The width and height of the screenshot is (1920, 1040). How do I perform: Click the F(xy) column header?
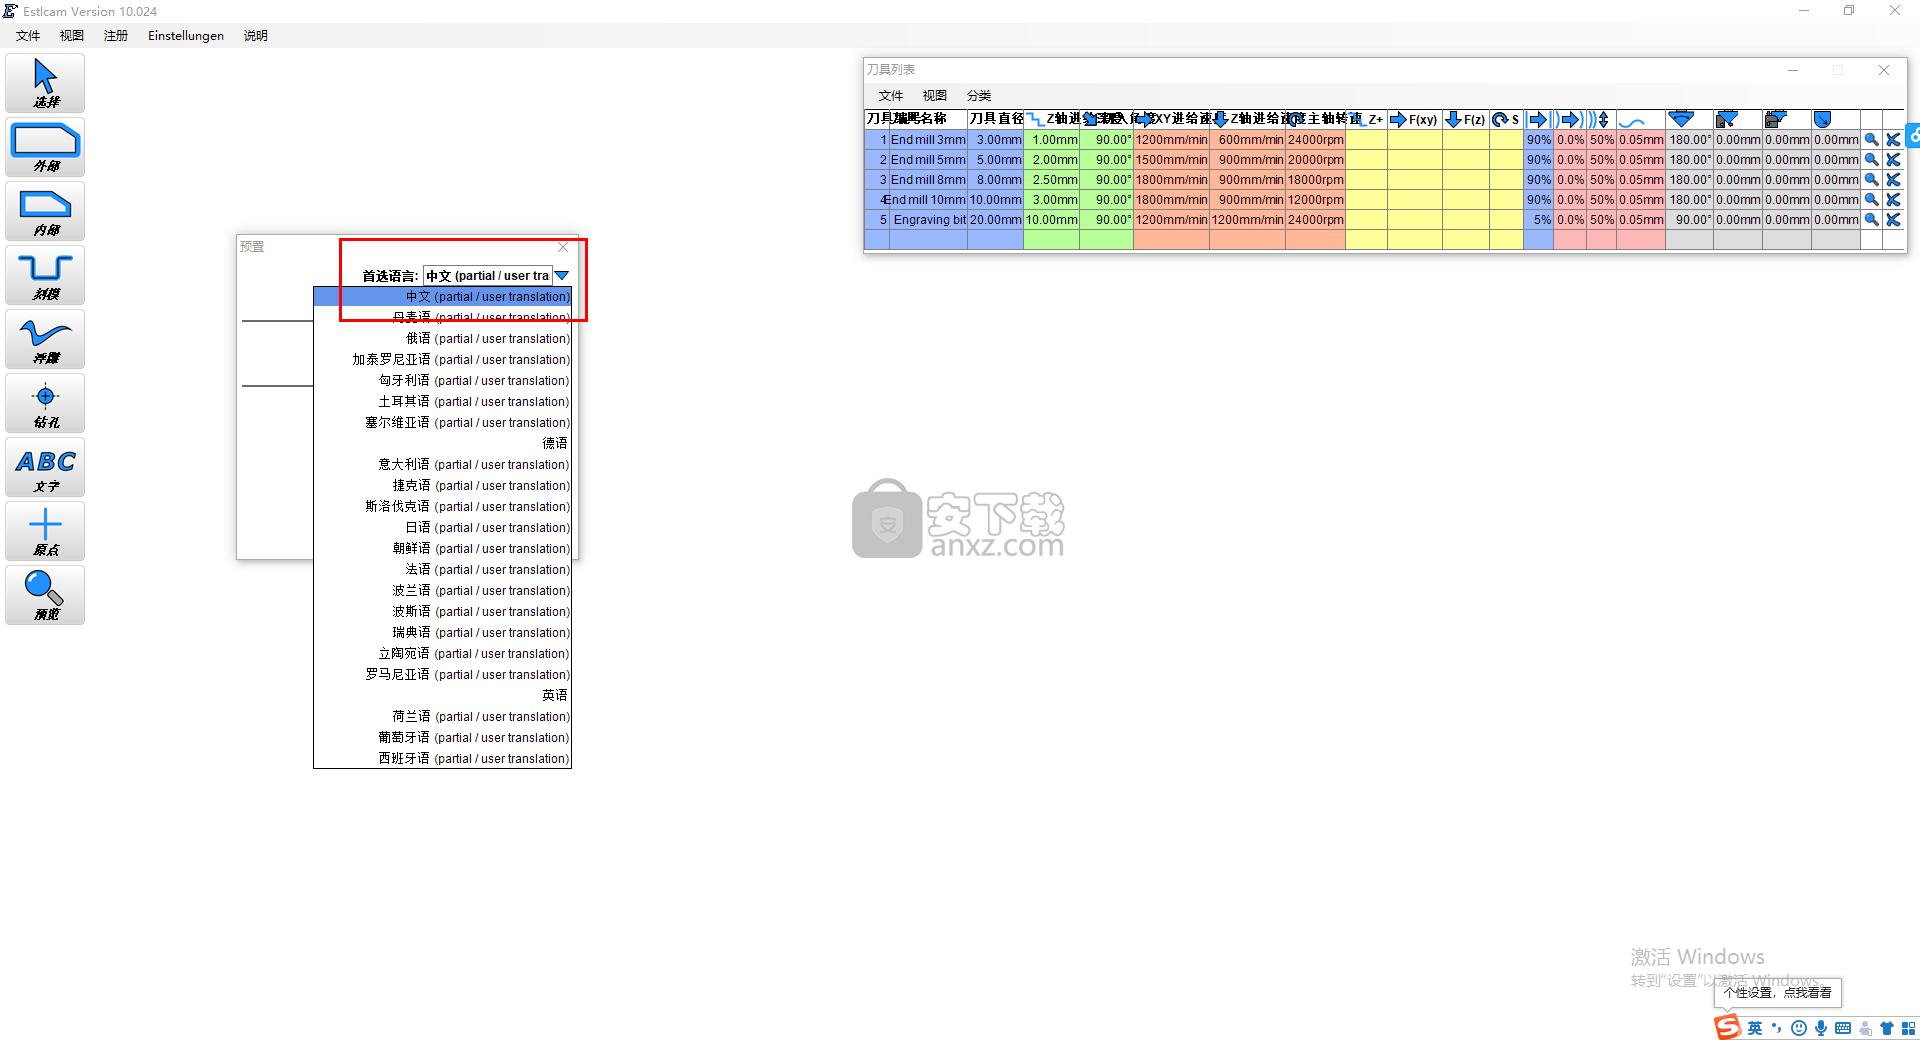(1414, 120)
